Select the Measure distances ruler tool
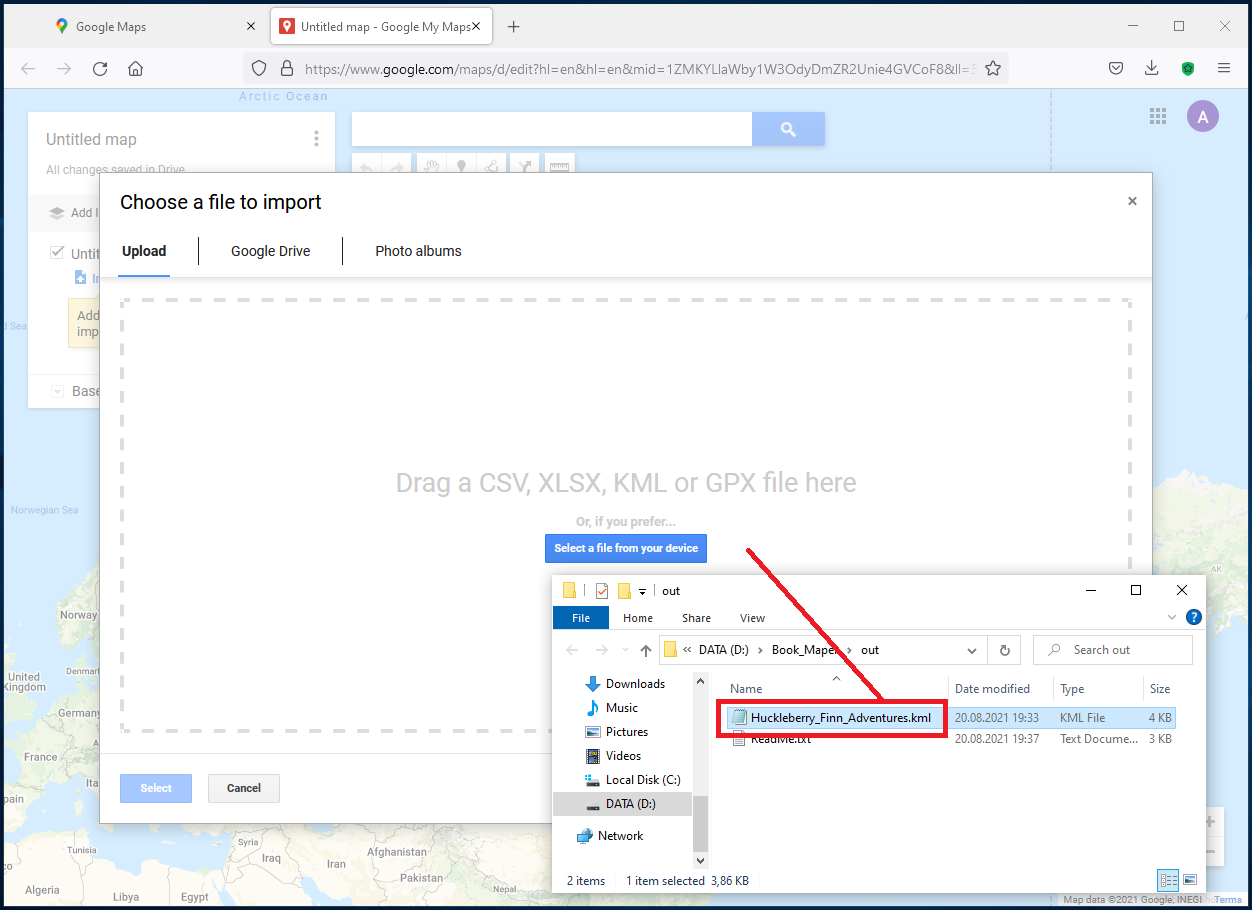 [x=559, y=166]
